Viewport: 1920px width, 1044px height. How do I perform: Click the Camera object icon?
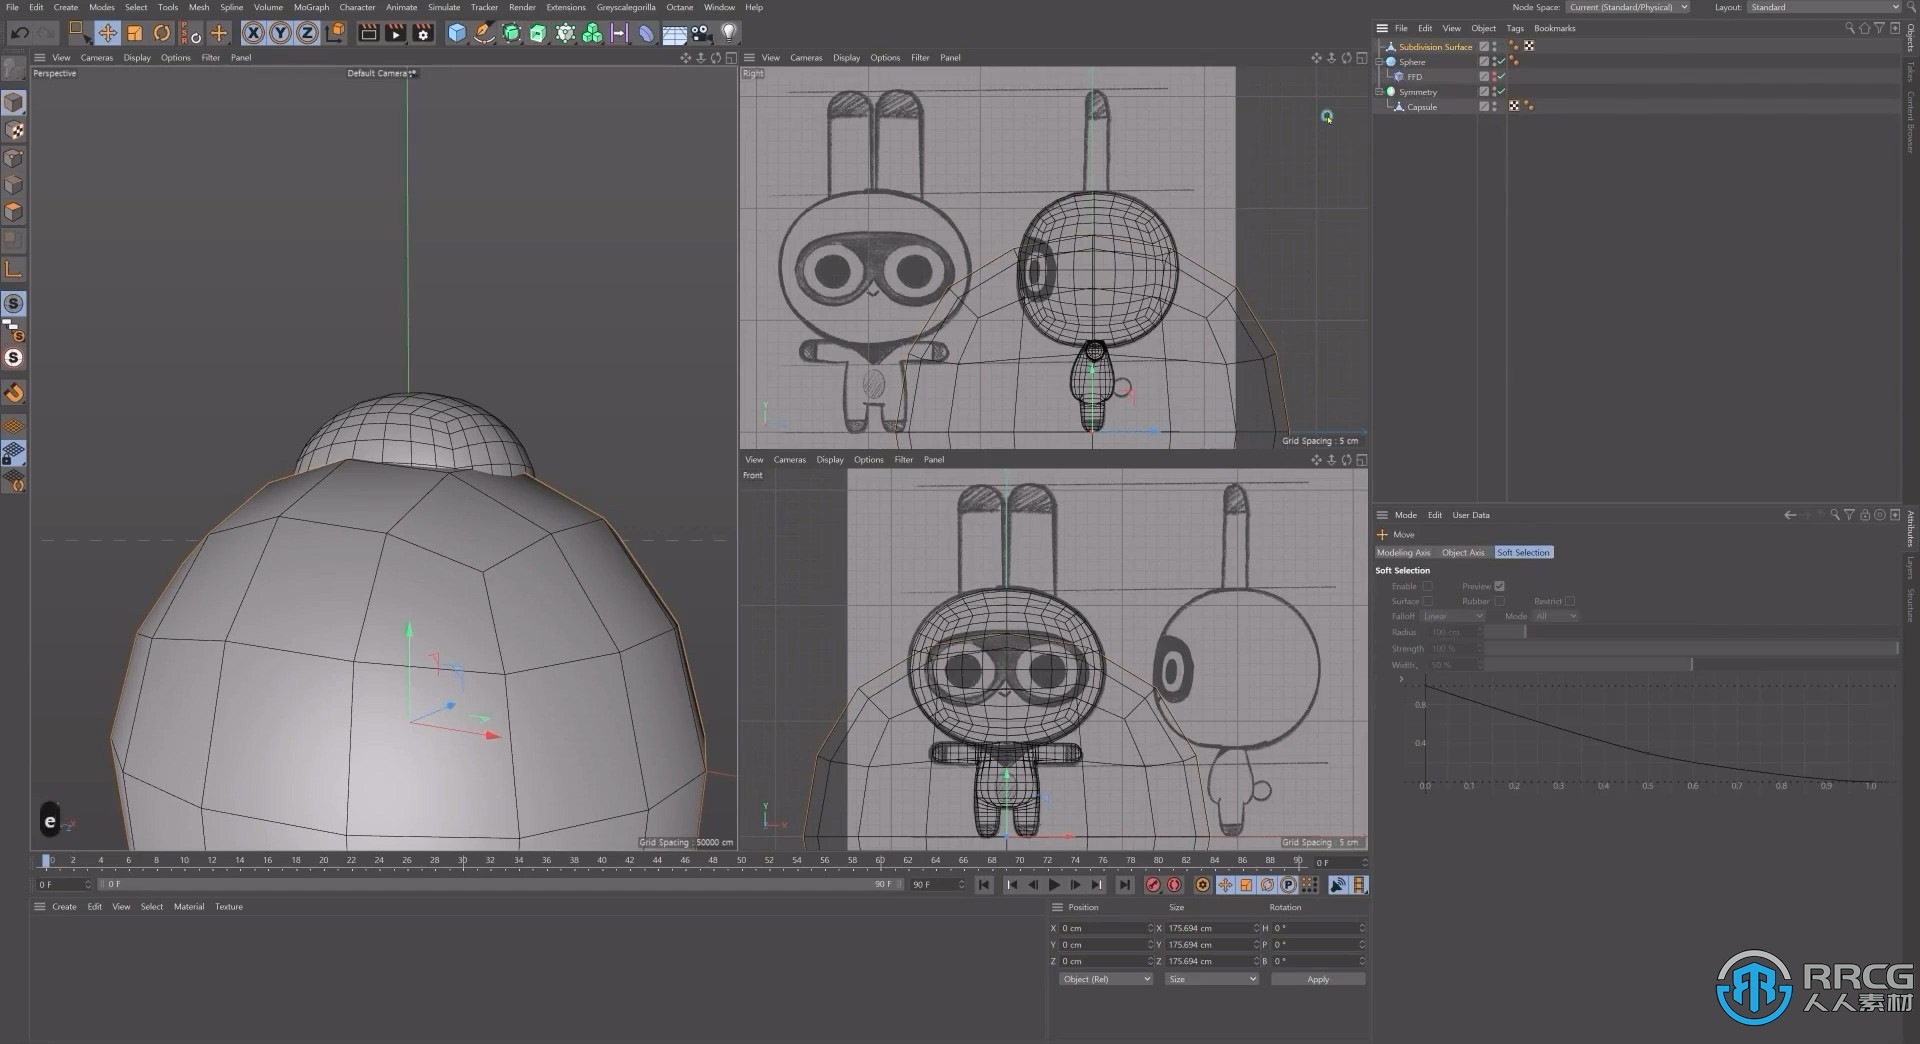pos(701,33)
